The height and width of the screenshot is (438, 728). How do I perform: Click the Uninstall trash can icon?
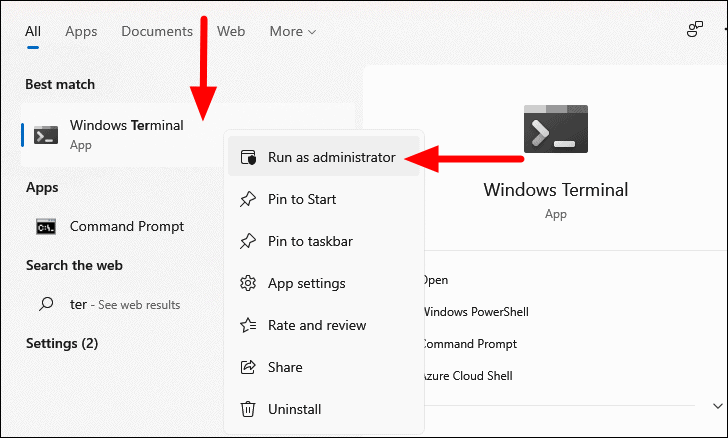(248, 409)
